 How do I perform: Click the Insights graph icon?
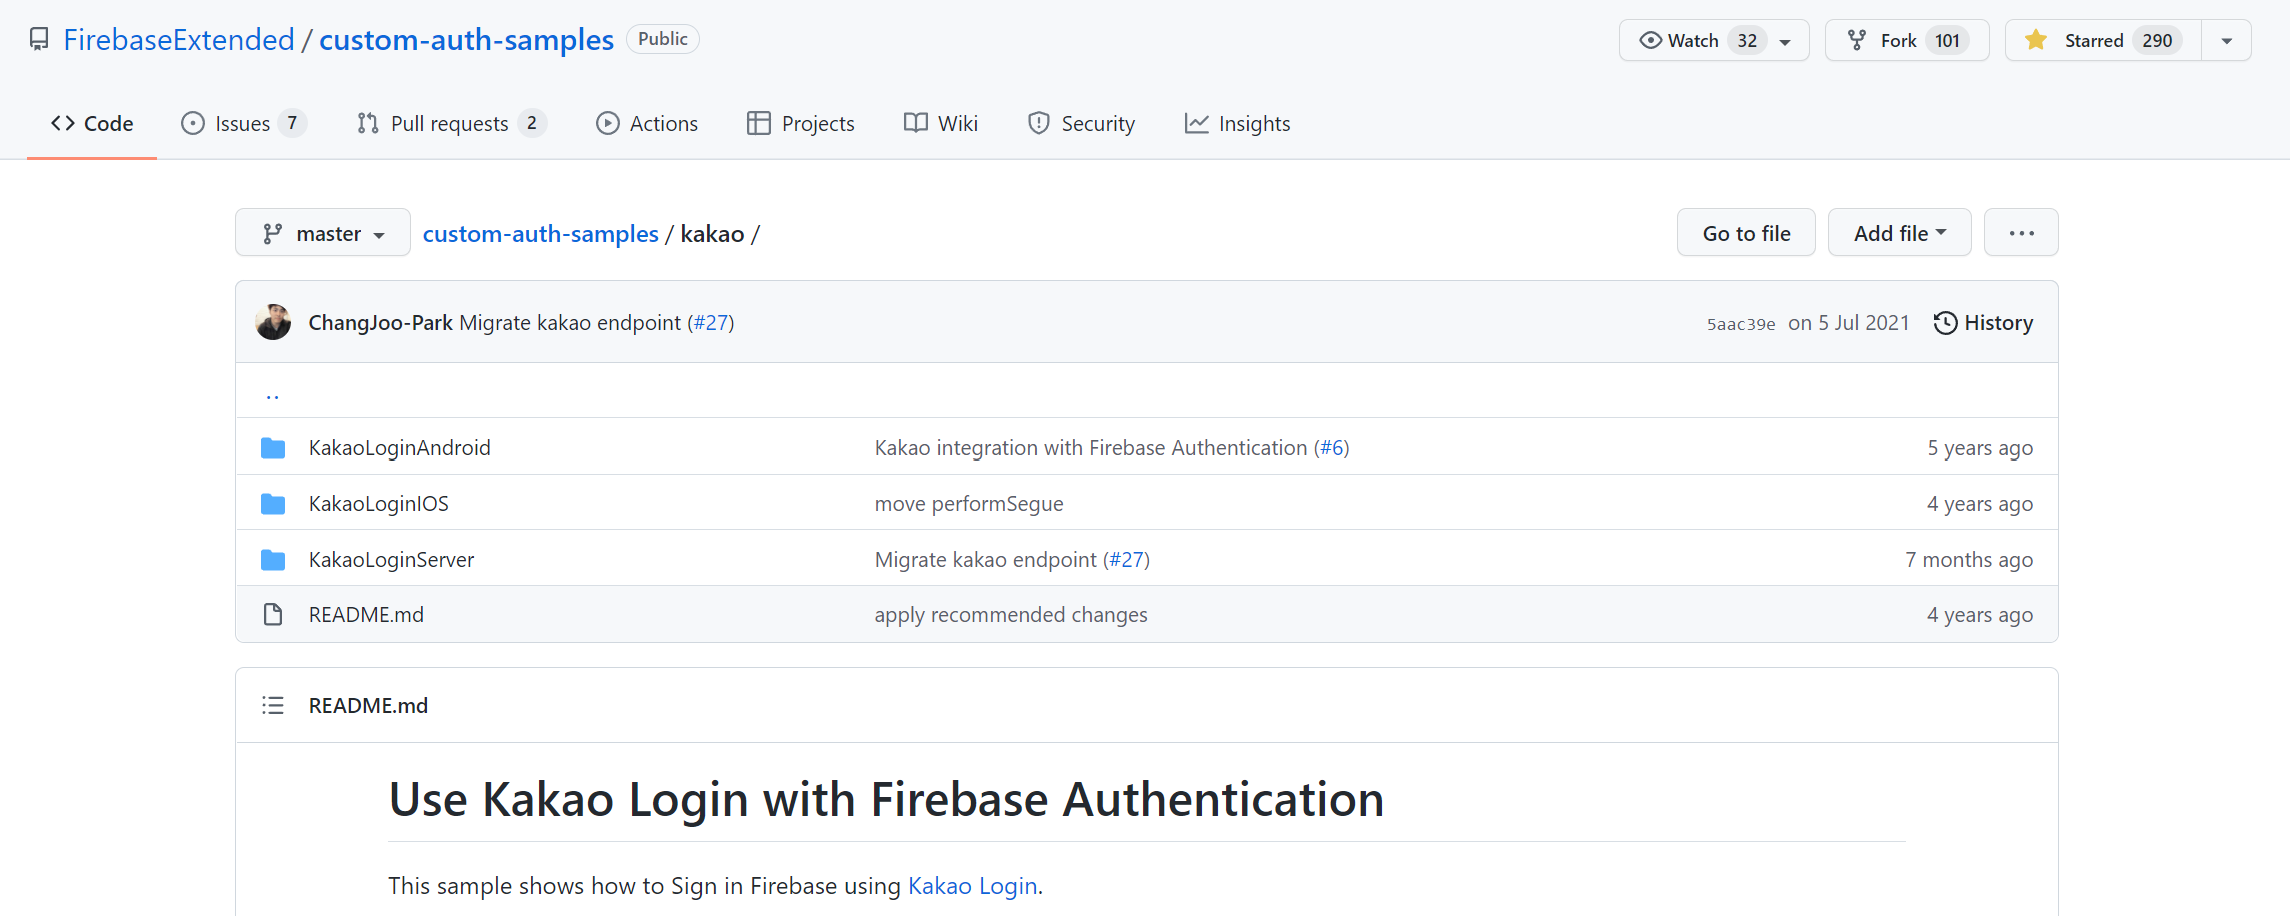click(1197, 123)
